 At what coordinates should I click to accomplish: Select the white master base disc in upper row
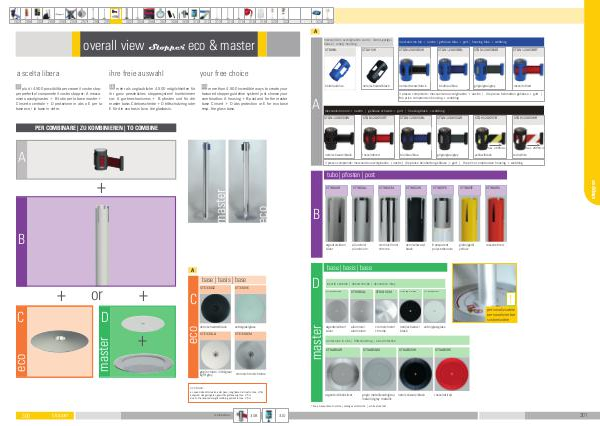click(435, 310)
